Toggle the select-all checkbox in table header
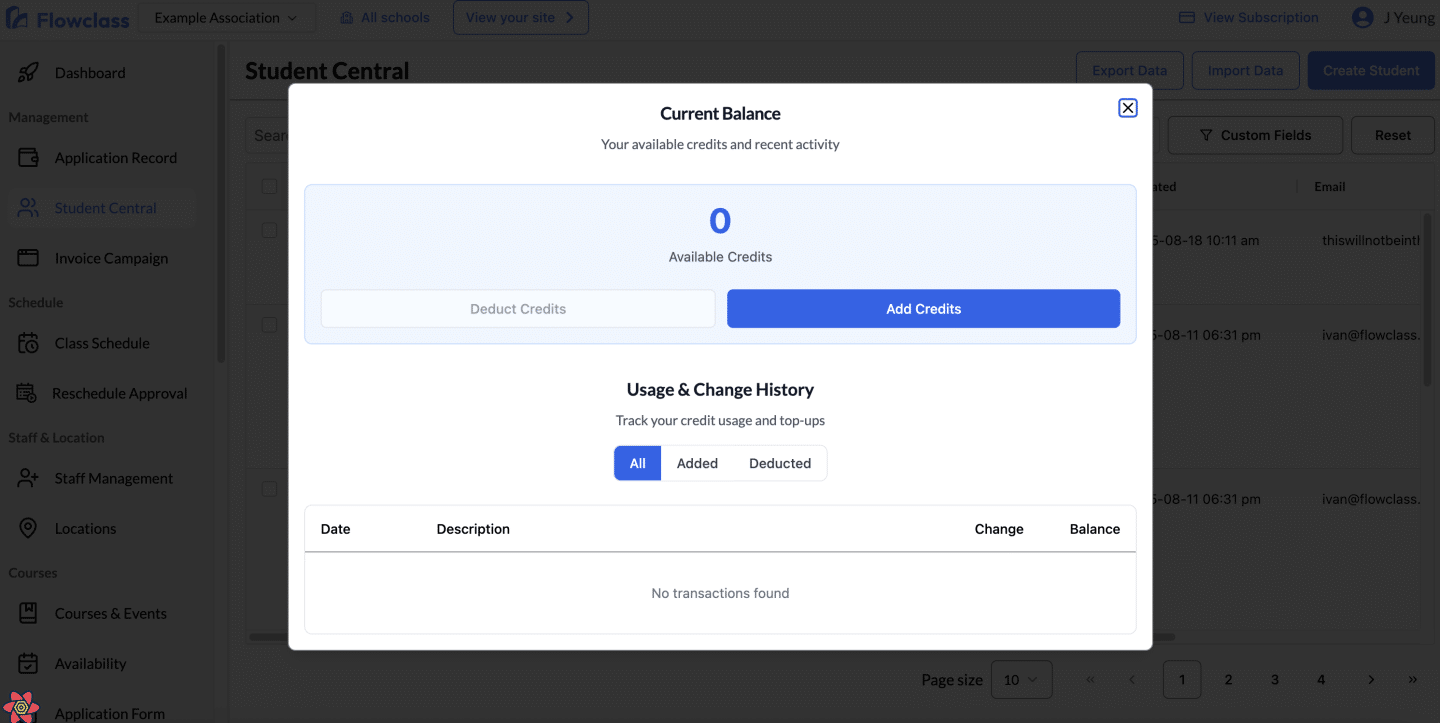 269,186
